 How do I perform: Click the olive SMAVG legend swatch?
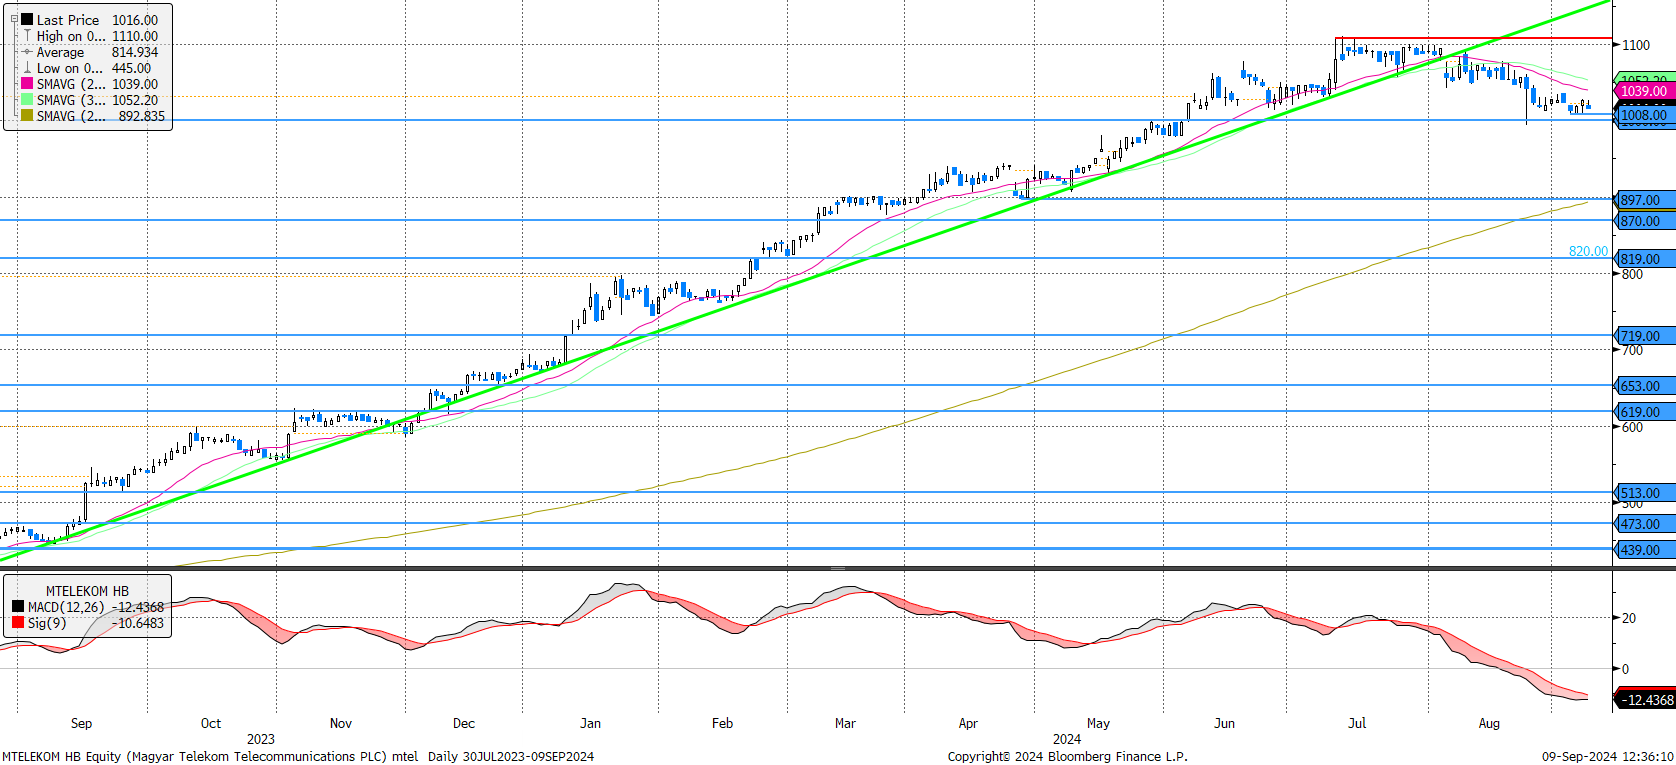[28, 116]
